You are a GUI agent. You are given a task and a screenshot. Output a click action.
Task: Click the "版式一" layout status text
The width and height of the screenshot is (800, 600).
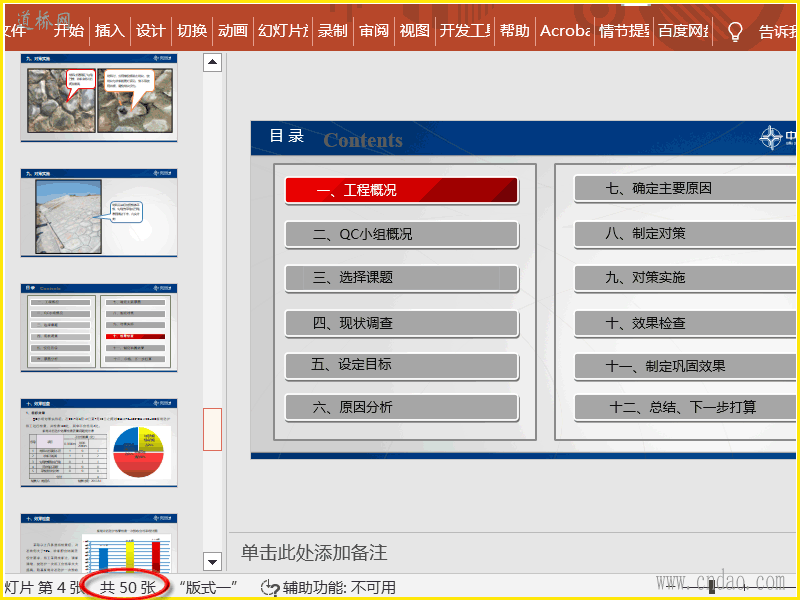click(x=209, y=587)
